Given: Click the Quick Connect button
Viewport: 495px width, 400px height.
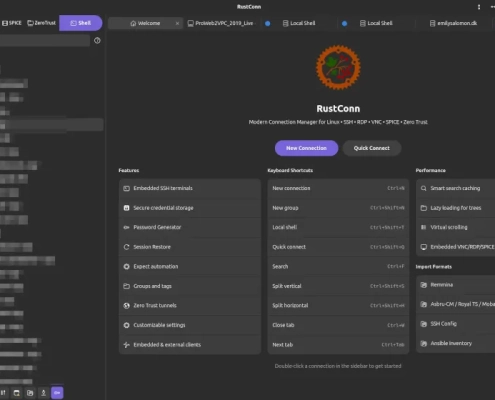Looking at the screenshot, I should (x=372, y=148).
